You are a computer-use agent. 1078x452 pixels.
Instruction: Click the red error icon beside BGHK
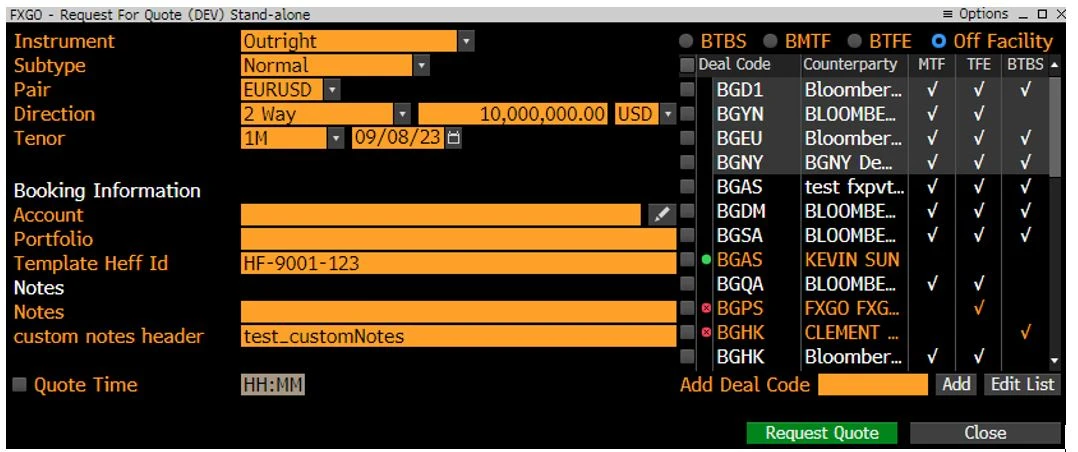pyautogui.click(x=706, y=333)
